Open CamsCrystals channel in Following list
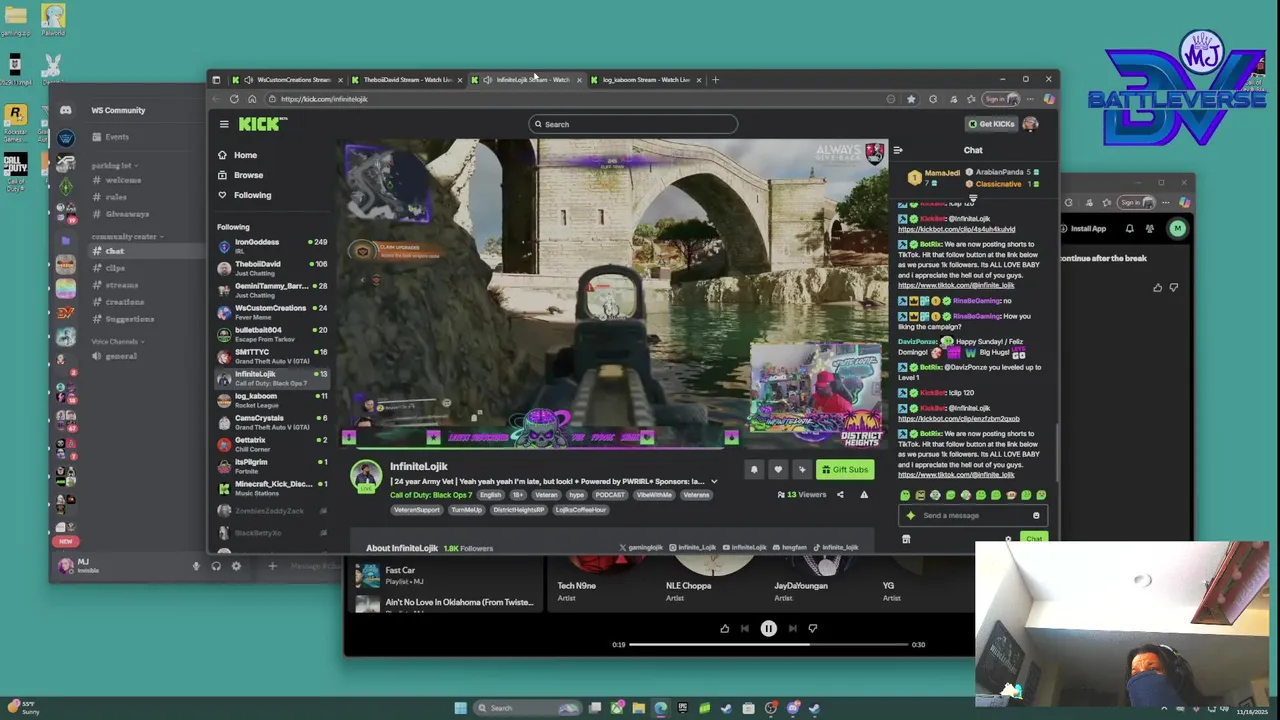This screenshot has width=1280, height=720. [272, 421]
